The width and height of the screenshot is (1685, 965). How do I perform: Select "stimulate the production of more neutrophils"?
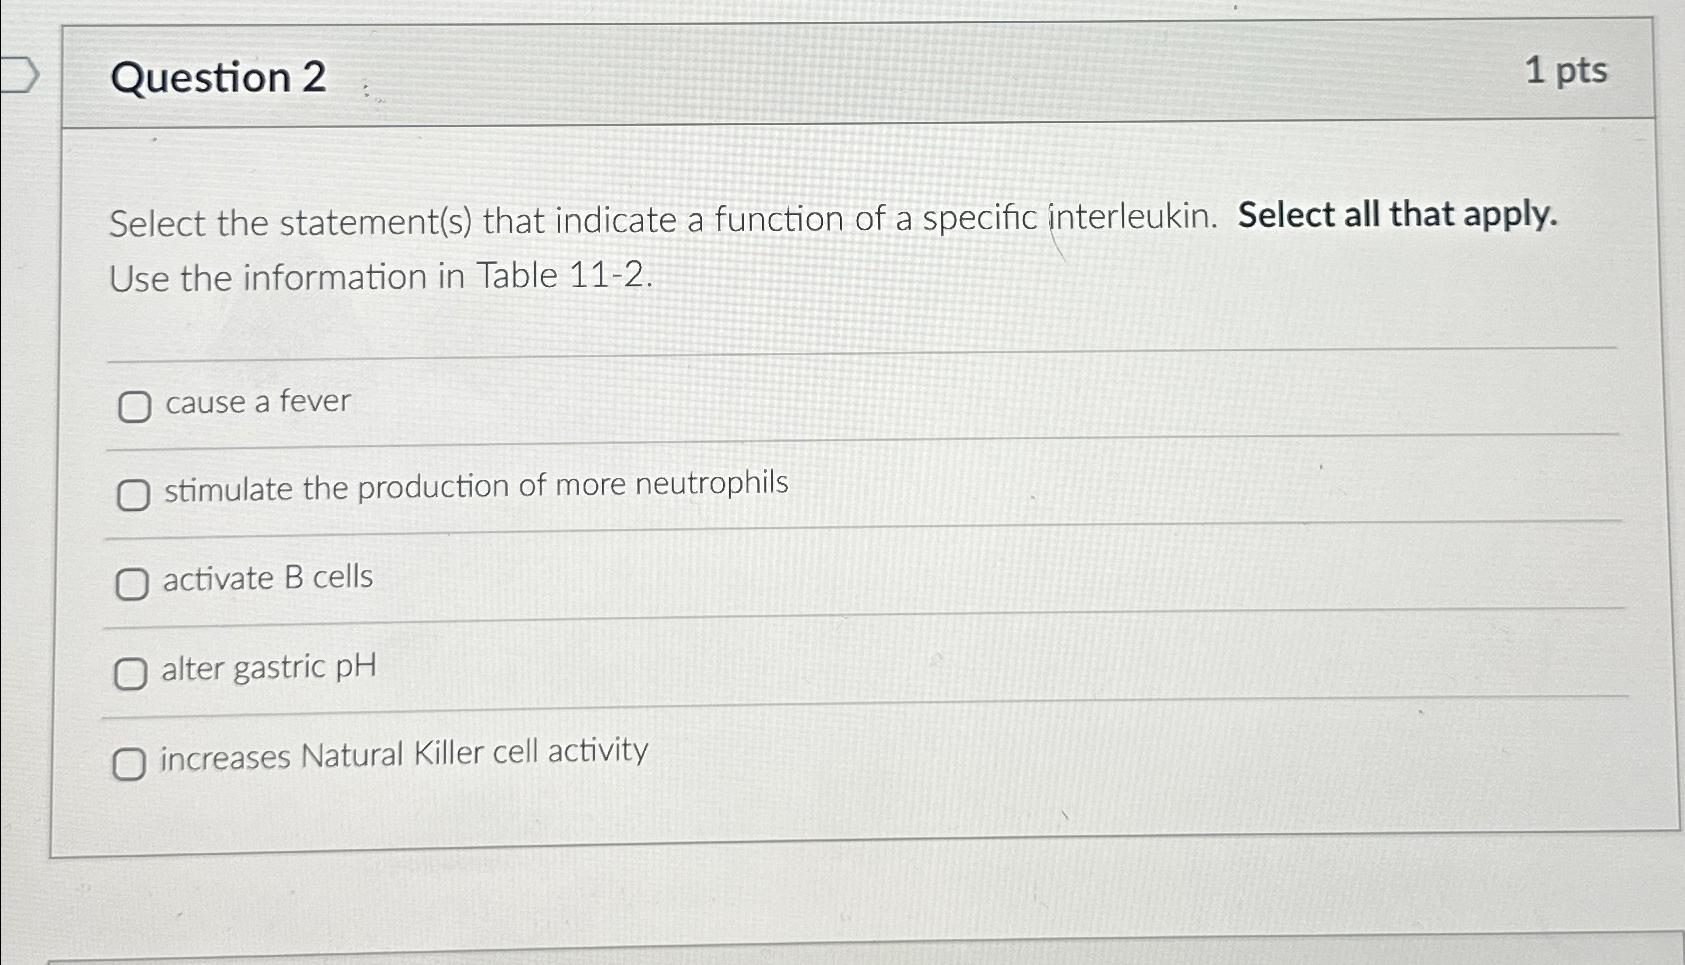tap(133, 494)
